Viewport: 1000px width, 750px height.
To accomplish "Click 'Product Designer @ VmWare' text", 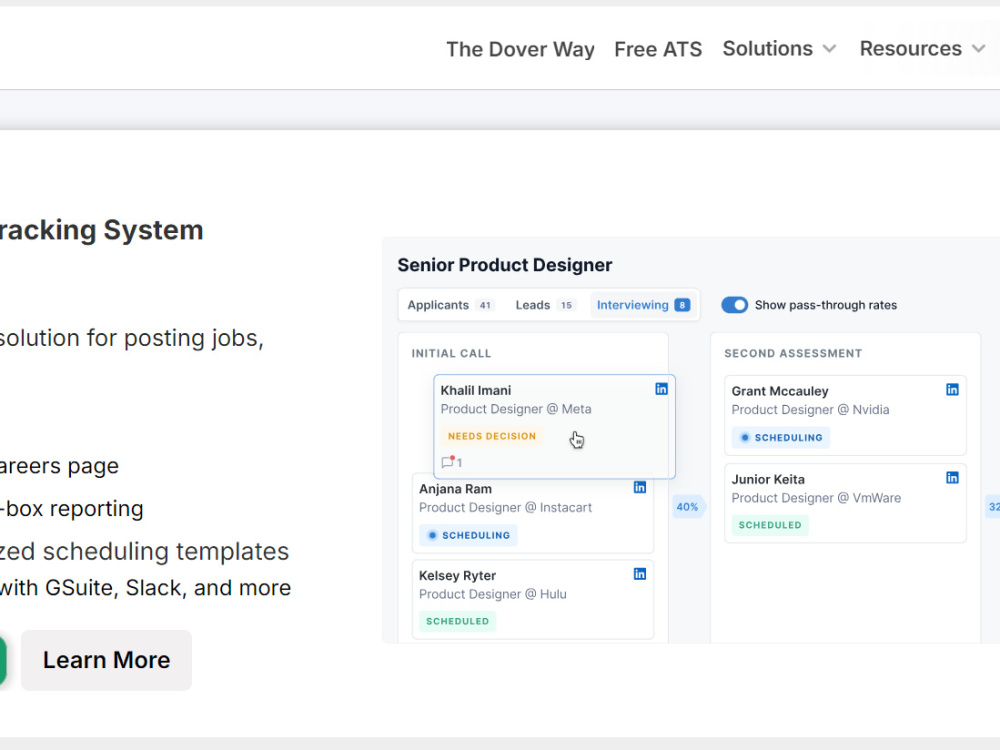I will point(816,497).
